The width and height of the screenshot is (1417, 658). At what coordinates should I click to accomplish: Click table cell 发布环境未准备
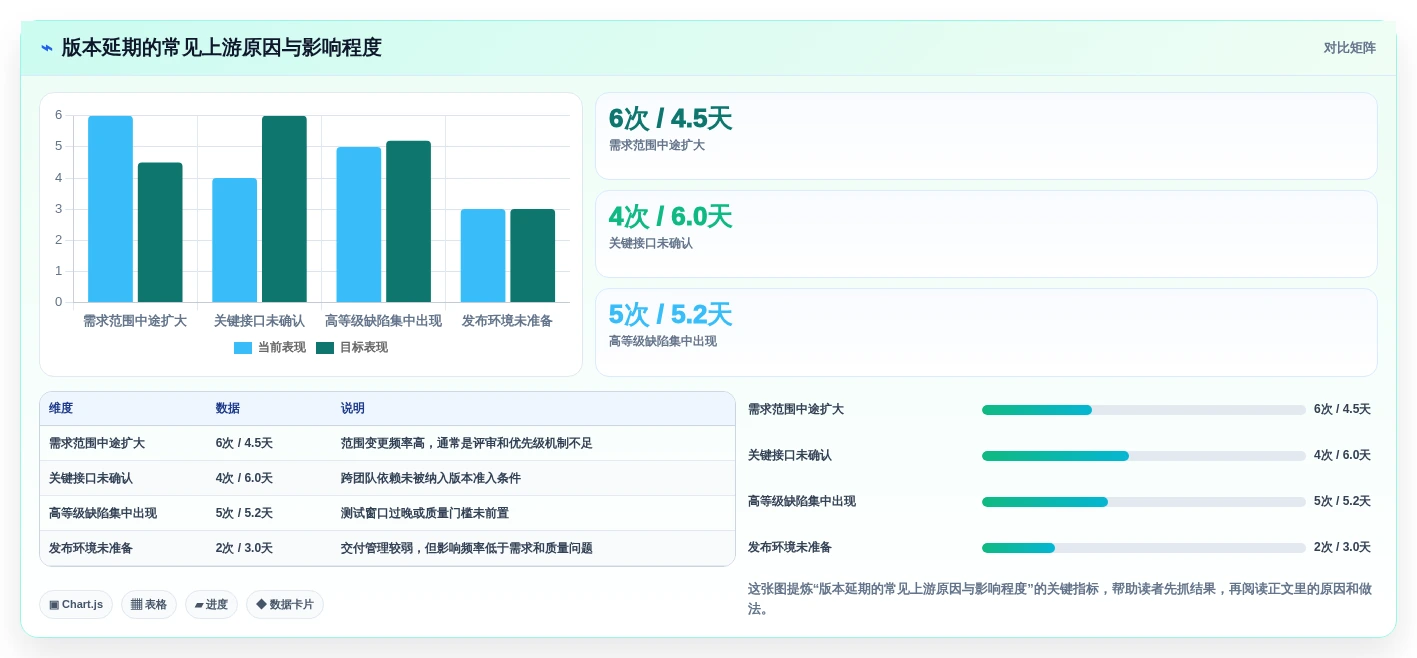click(x=91, y=548)
